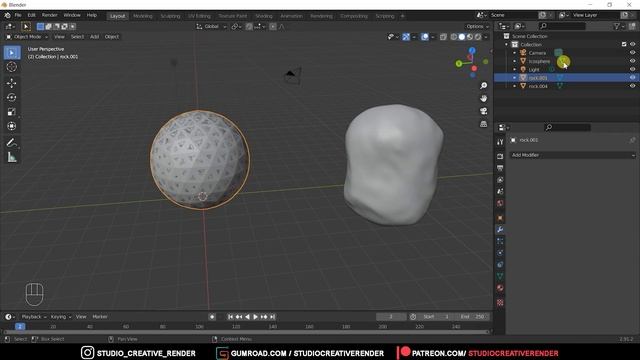Switch to material preview shading
Image resolution: width=640 pixels, height=360 pixels.
pos(470,37)
